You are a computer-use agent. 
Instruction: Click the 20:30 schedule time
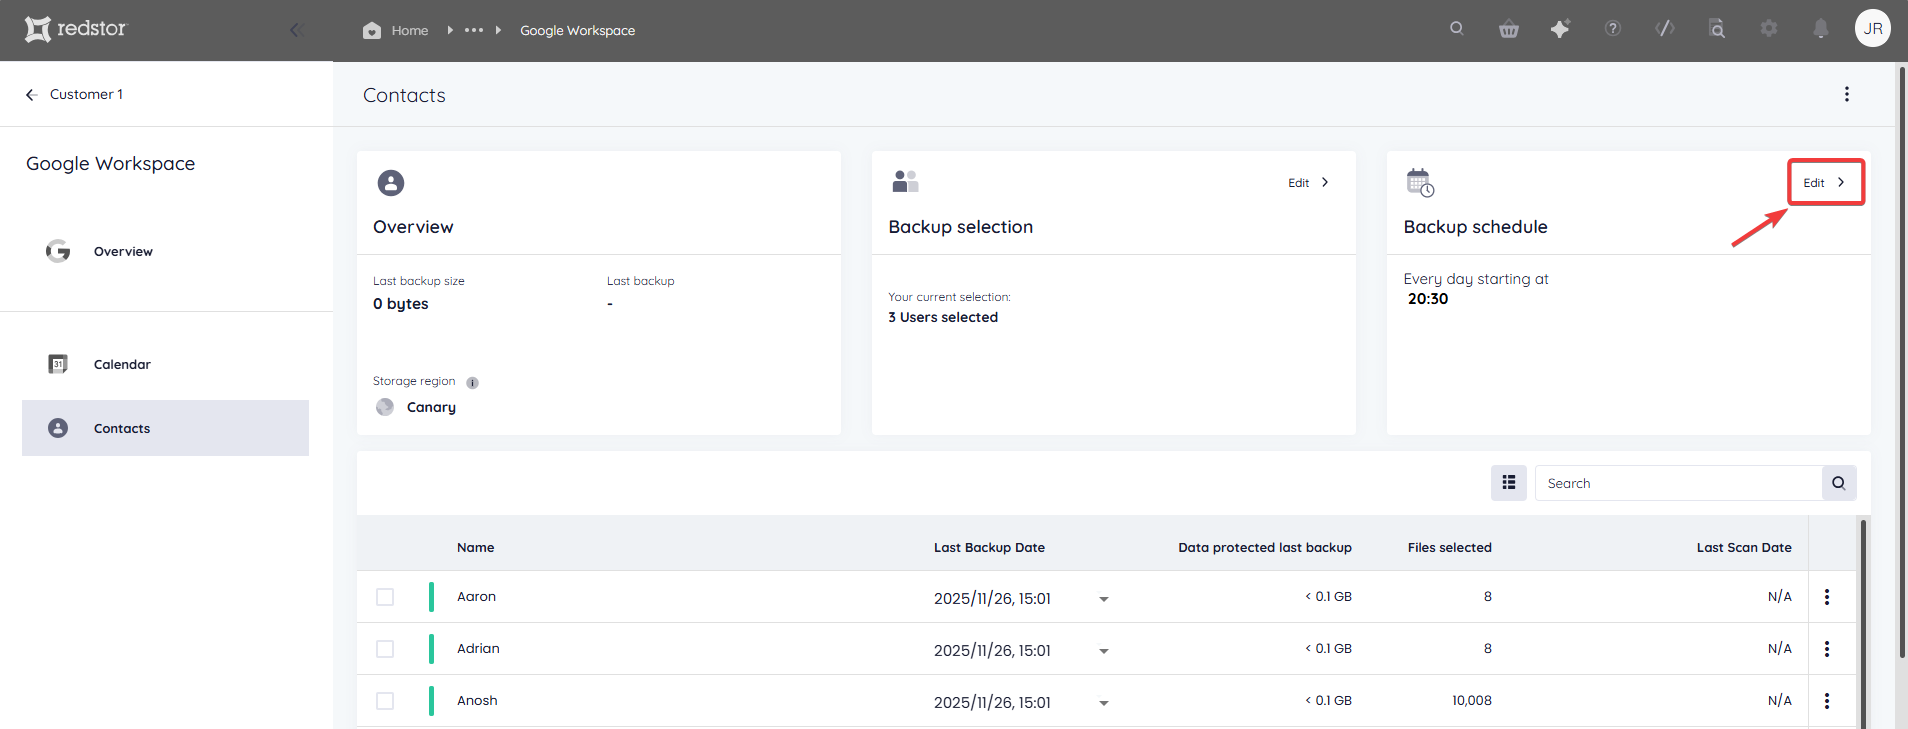(1428, 299)
